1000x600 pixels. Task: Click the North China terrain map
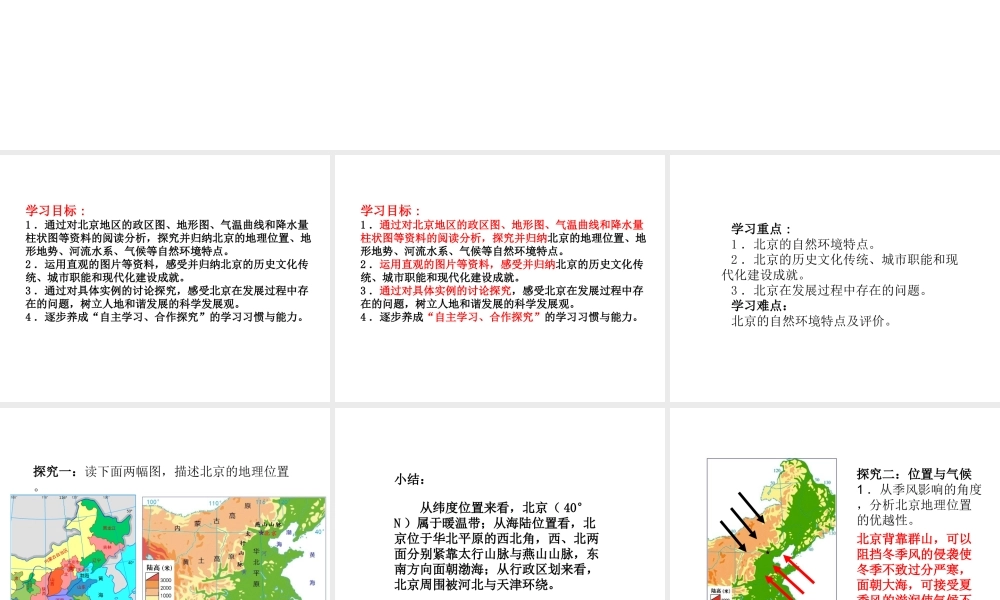(233, 548)
